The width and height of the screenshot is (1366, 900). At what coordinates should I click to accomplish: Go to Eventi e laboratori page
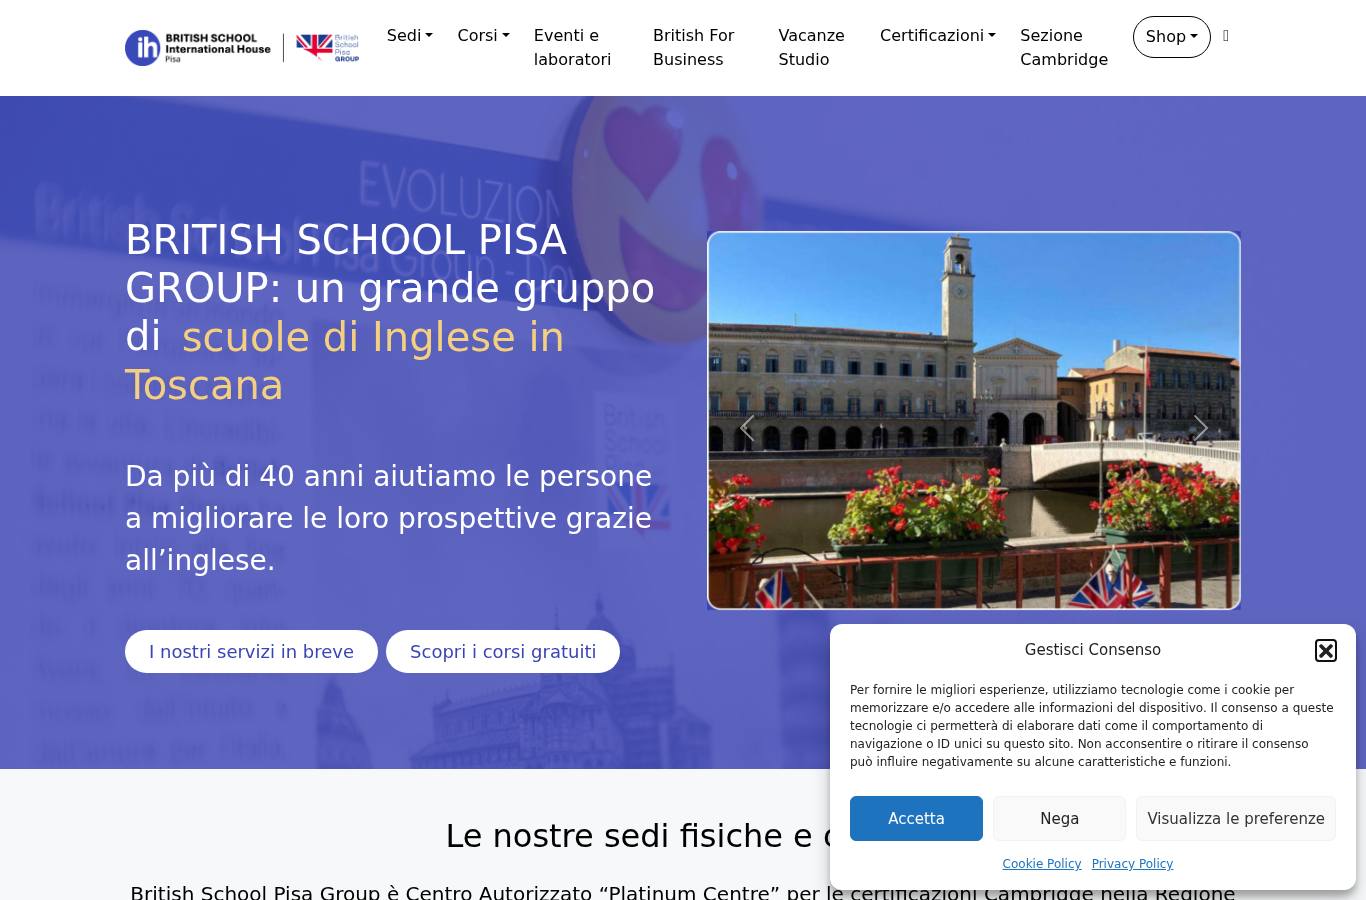[x=572, y=47]
